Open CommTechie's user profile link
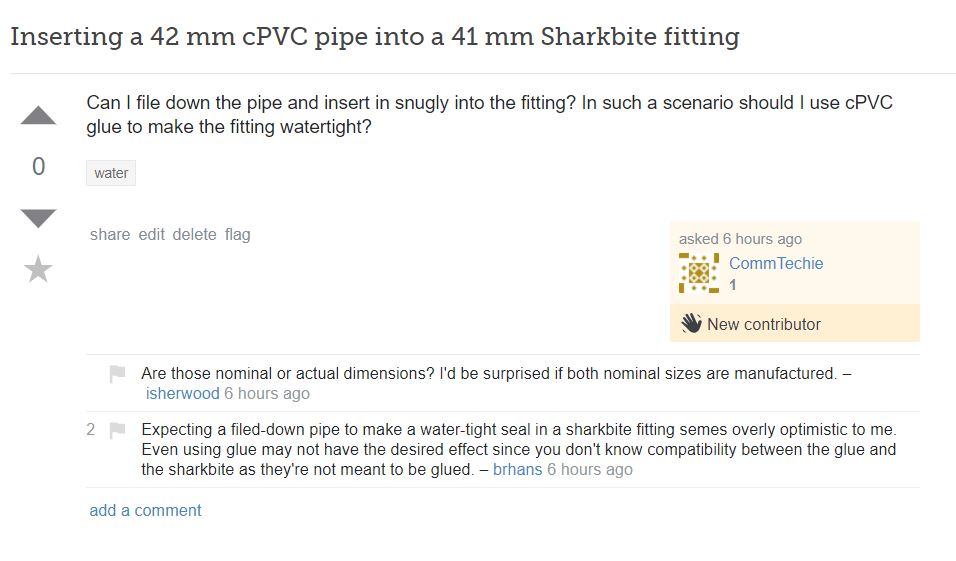The height and width of the screenshot is (561, 956). click(x=776, y=263)
